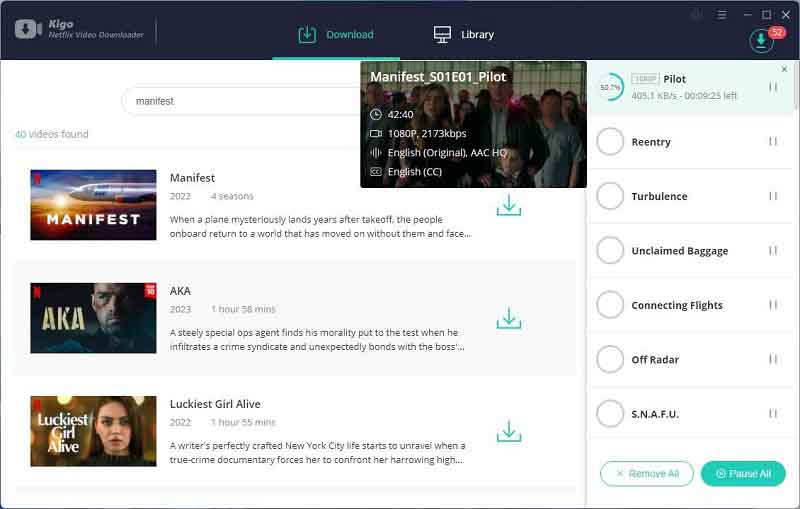The image size is (800, 509).
Task: Click the Manifest title text
Action: click(192, 178)
